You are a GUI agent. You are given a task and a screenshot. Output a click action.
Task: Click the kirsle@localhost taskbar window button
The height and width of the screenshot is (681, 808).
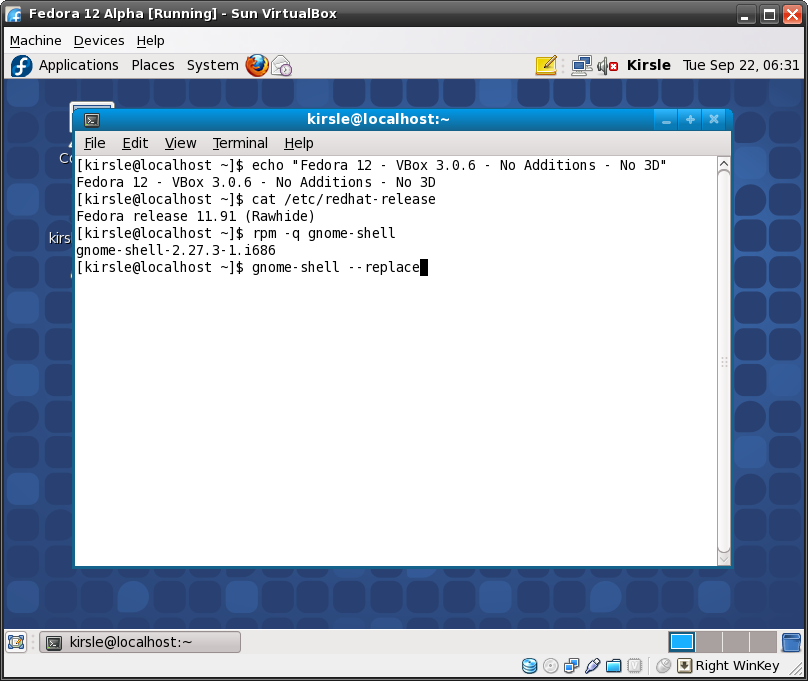tap(140, 642)
